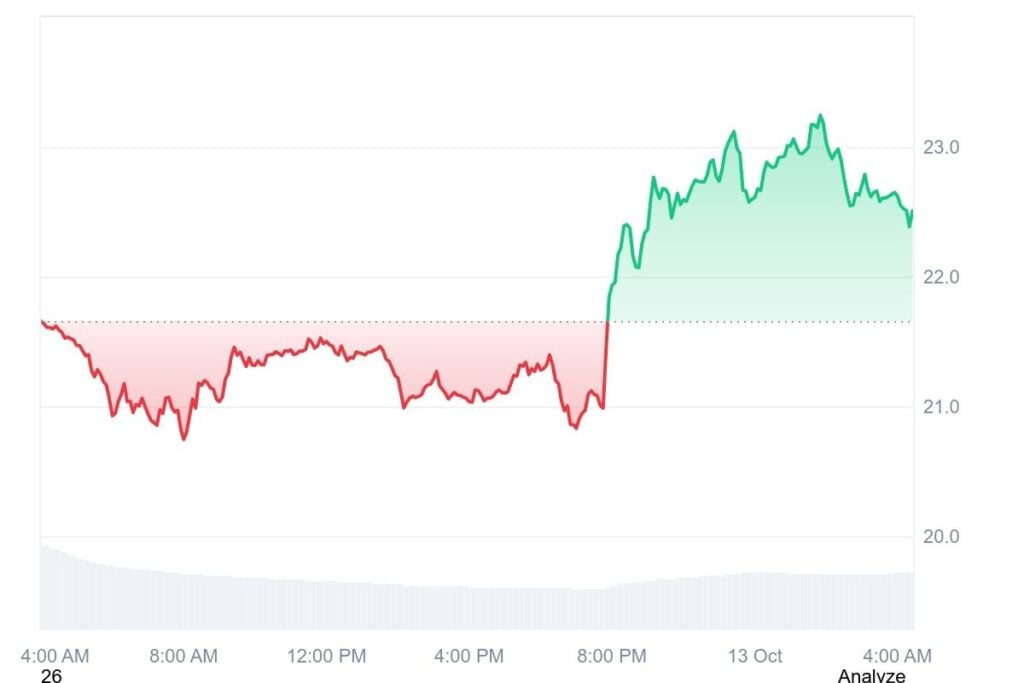Click the red shaded area above the line

300,335
